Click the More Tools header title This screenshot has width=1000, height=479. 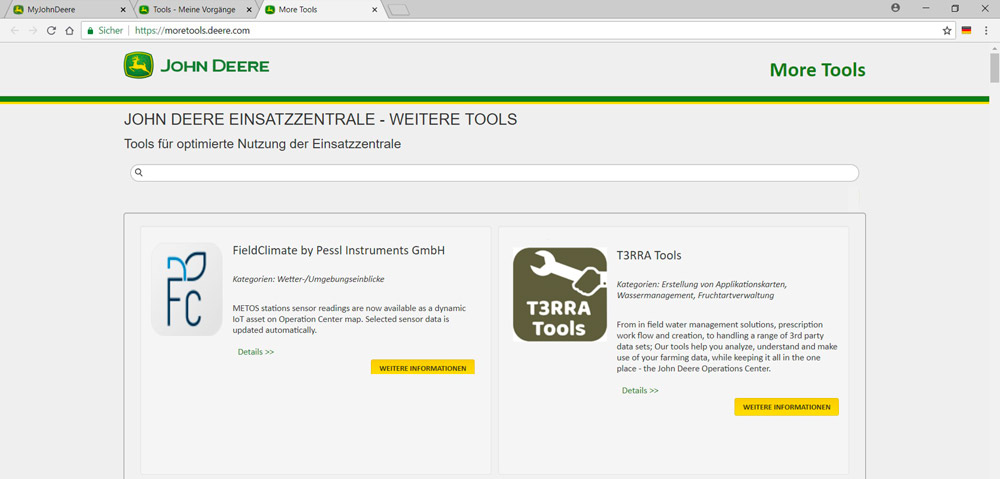[x=818, y=70]
